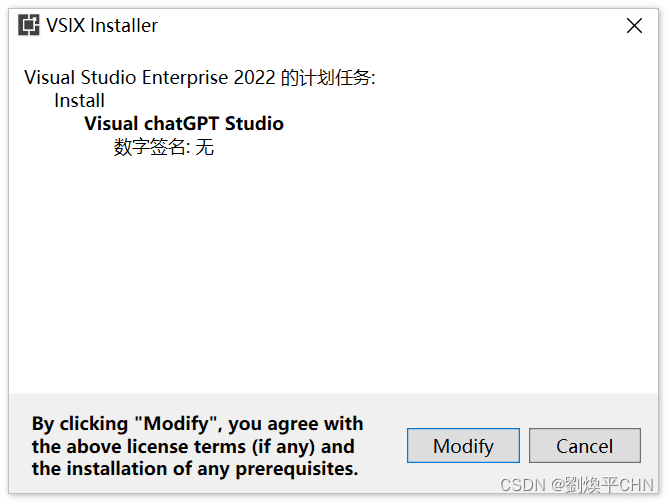This screenshot has height=503, width=668.
Task: Click the "无" signature value
Action: pos(205,147)
